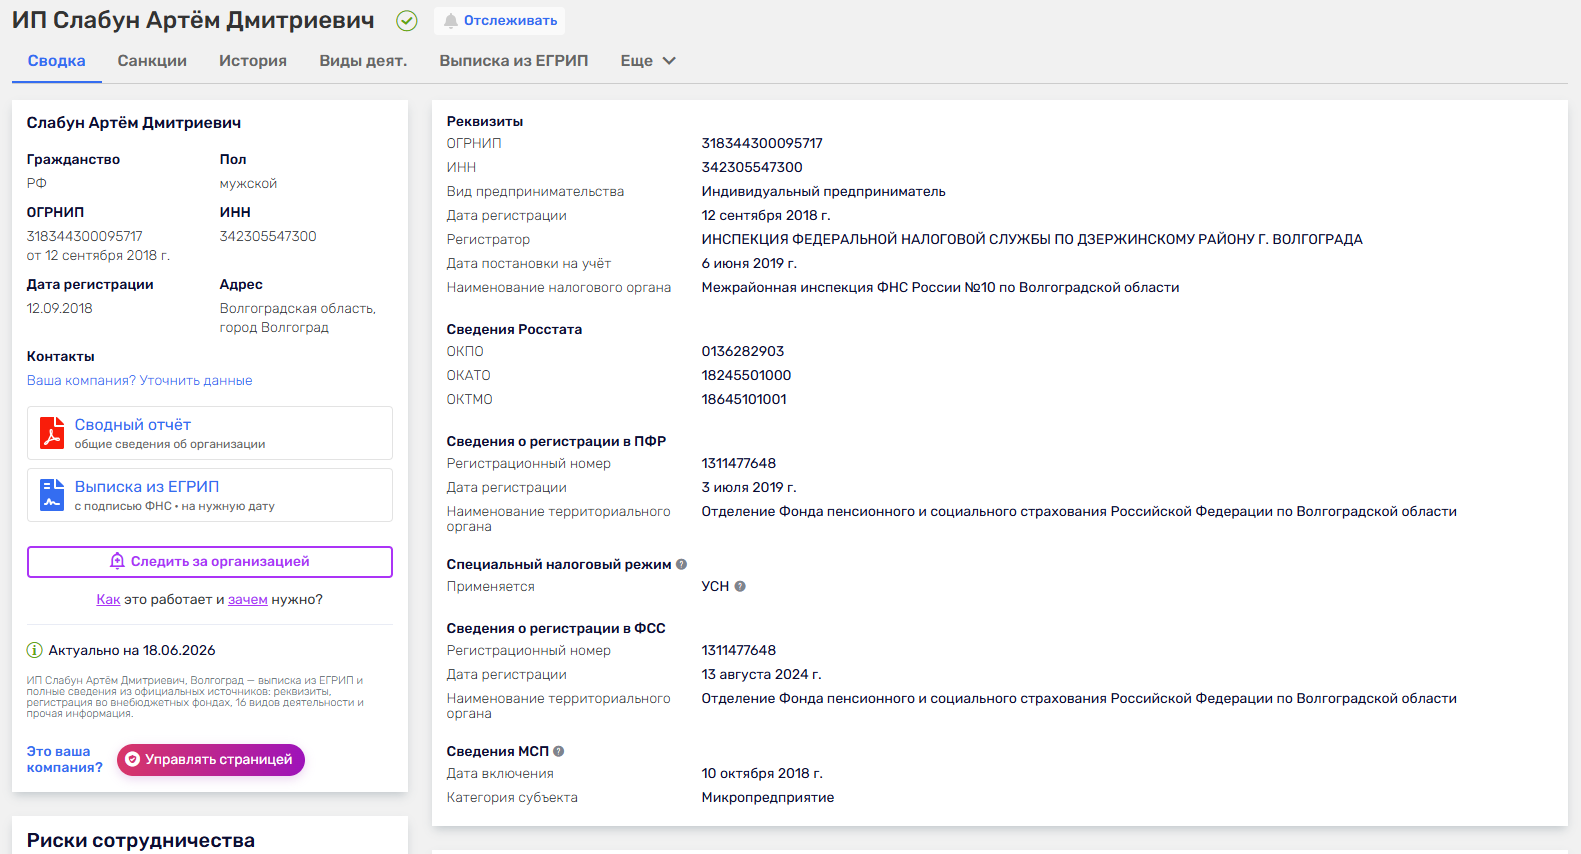Click help icon next to Специальный налоговый режим

[681, 564]
